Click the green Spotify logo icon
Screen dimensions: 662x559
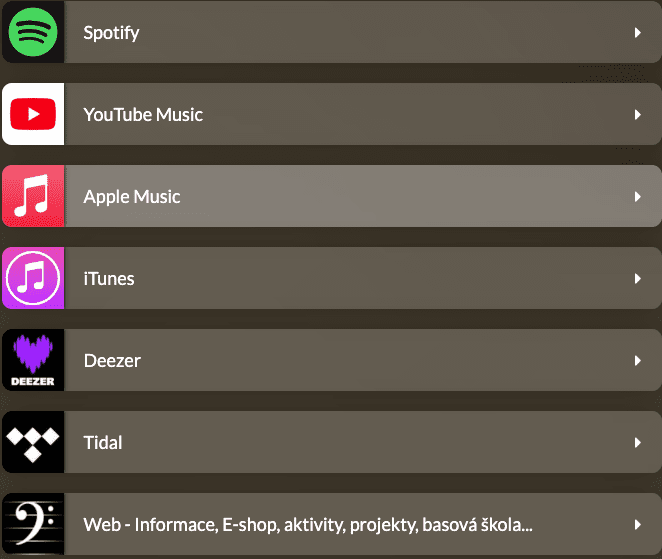click(33, 33)
